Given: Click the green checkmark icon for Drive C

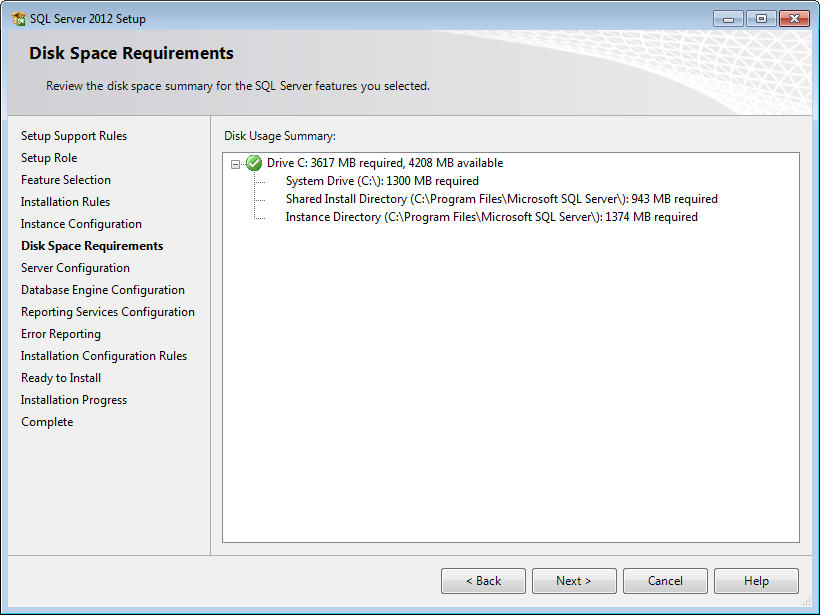Looking at the screenshot, I should click(254, 163).
